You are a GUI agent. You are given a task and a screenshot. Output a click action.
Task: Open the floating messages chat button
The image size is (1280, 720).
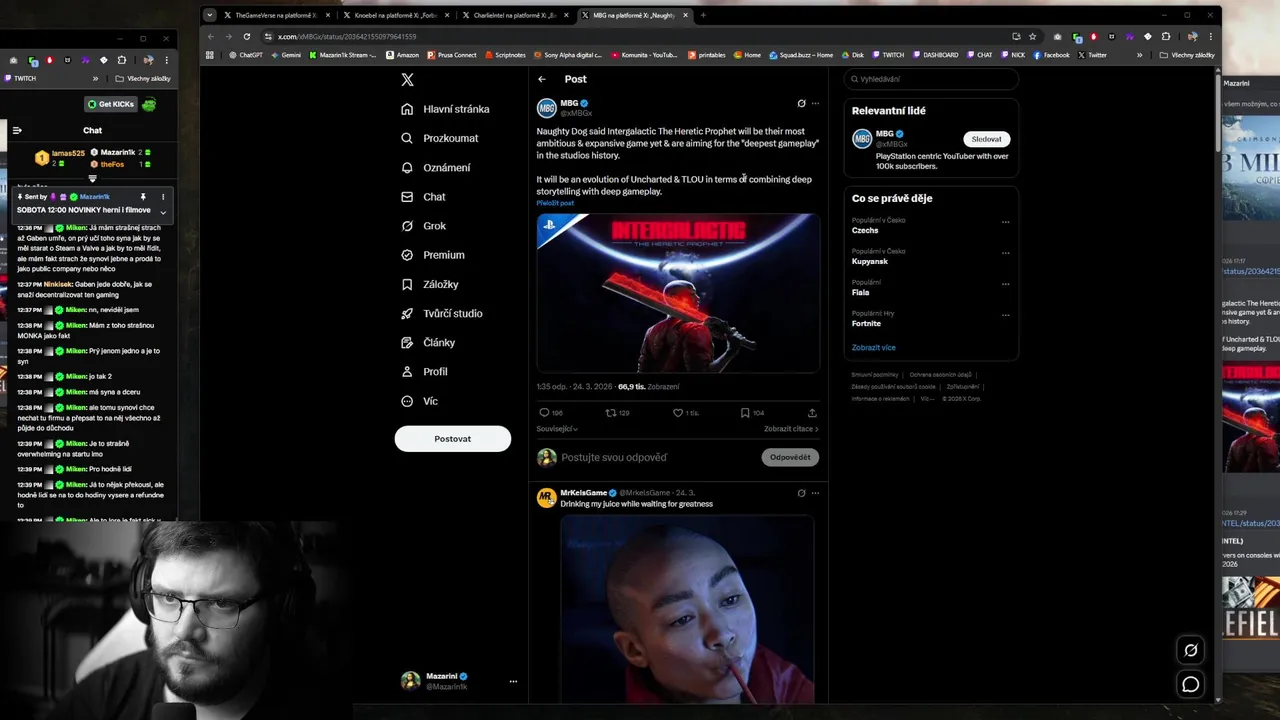[x=1190, y=684]
